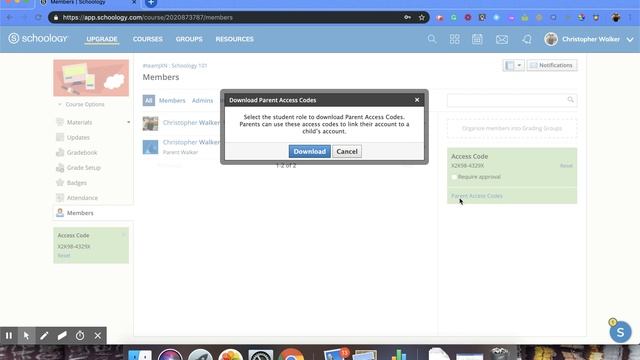The height and width of the screenshot is (360, 640).
Task: Open the calendar icon in header
Action: (477, 39)
